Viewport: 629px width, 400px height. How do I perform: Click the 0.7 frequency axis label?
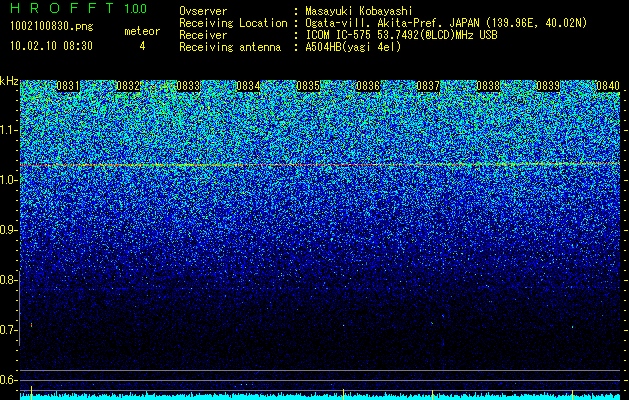(8, 330)
